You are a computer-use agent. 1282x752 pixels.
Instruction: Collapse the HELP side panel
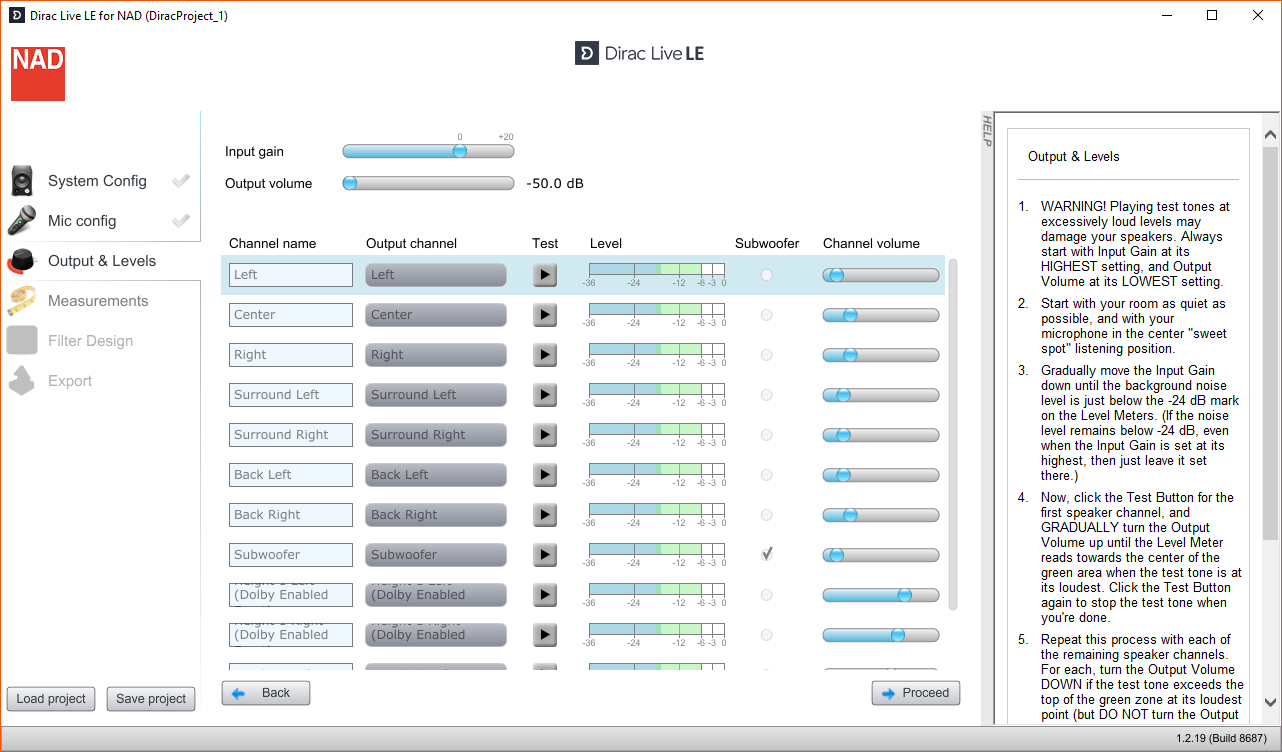tap(986, 131)
